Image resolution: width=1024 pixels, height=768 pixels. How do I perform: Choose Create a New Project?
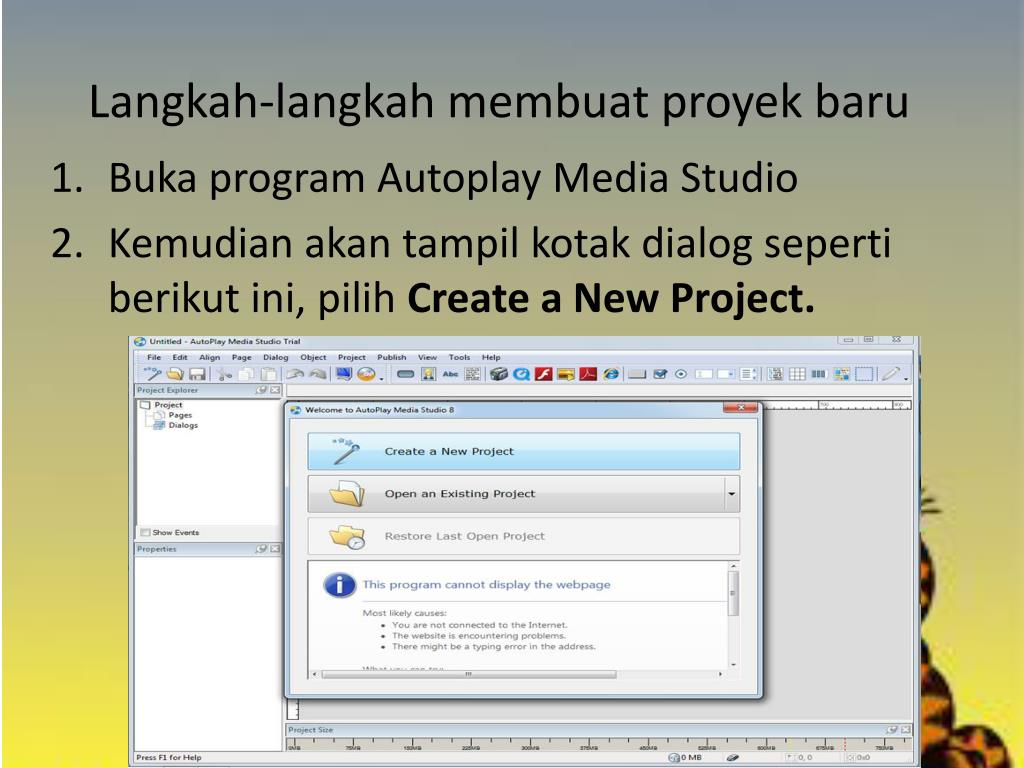point(524,451)
